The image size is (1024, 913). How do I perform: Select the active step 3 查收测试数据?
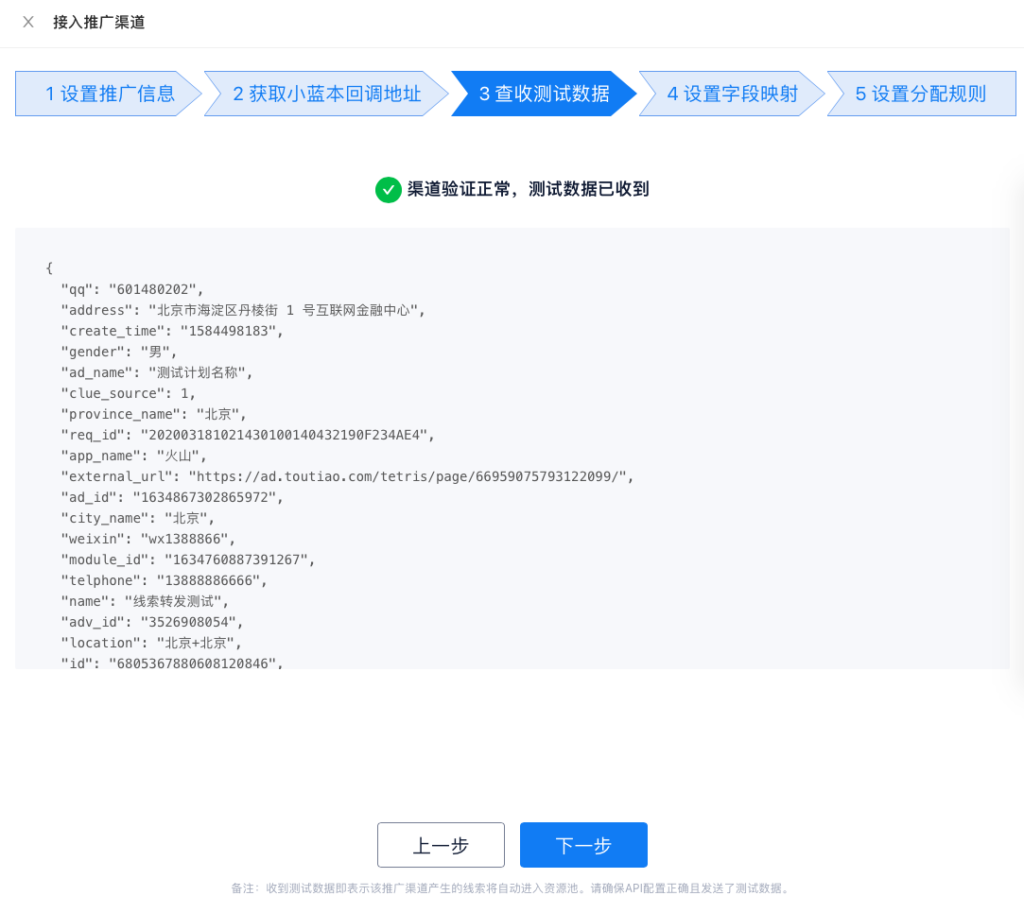pyautogui.click(x=543, y=94)
